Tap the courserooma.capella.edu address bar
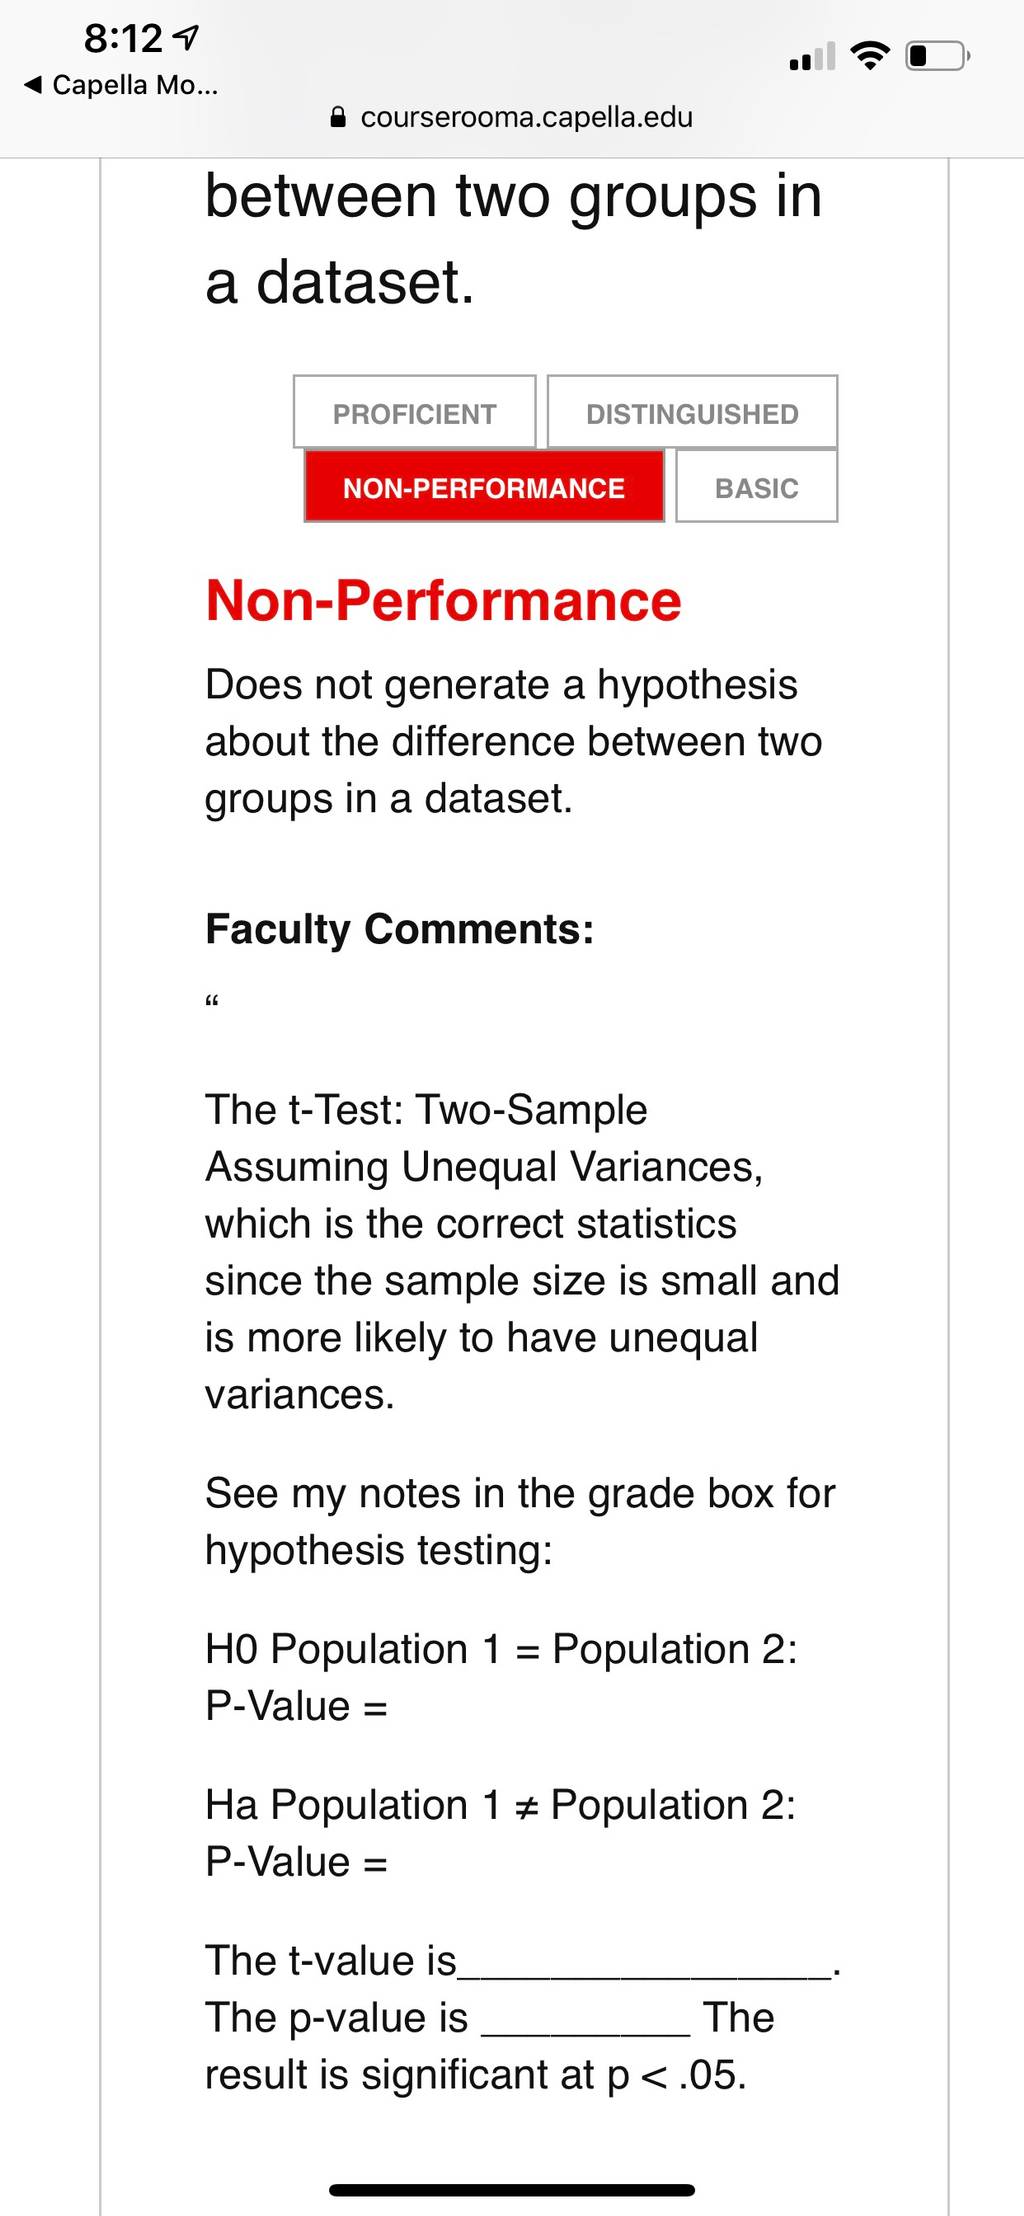The width and height of the screenshot is (1024, 2216). point(512,117)
